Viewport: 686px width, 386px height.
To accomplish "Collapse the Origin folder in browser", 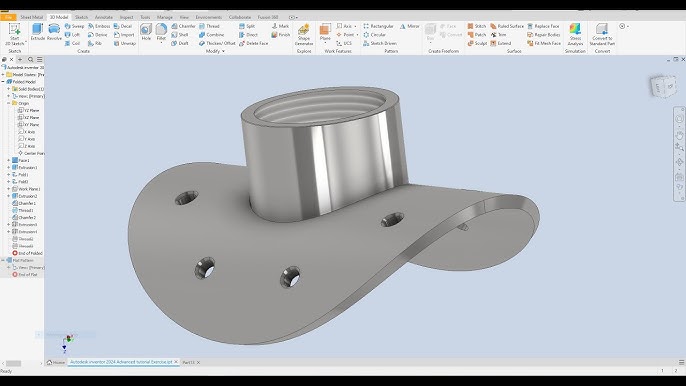I will pos(8,103).
